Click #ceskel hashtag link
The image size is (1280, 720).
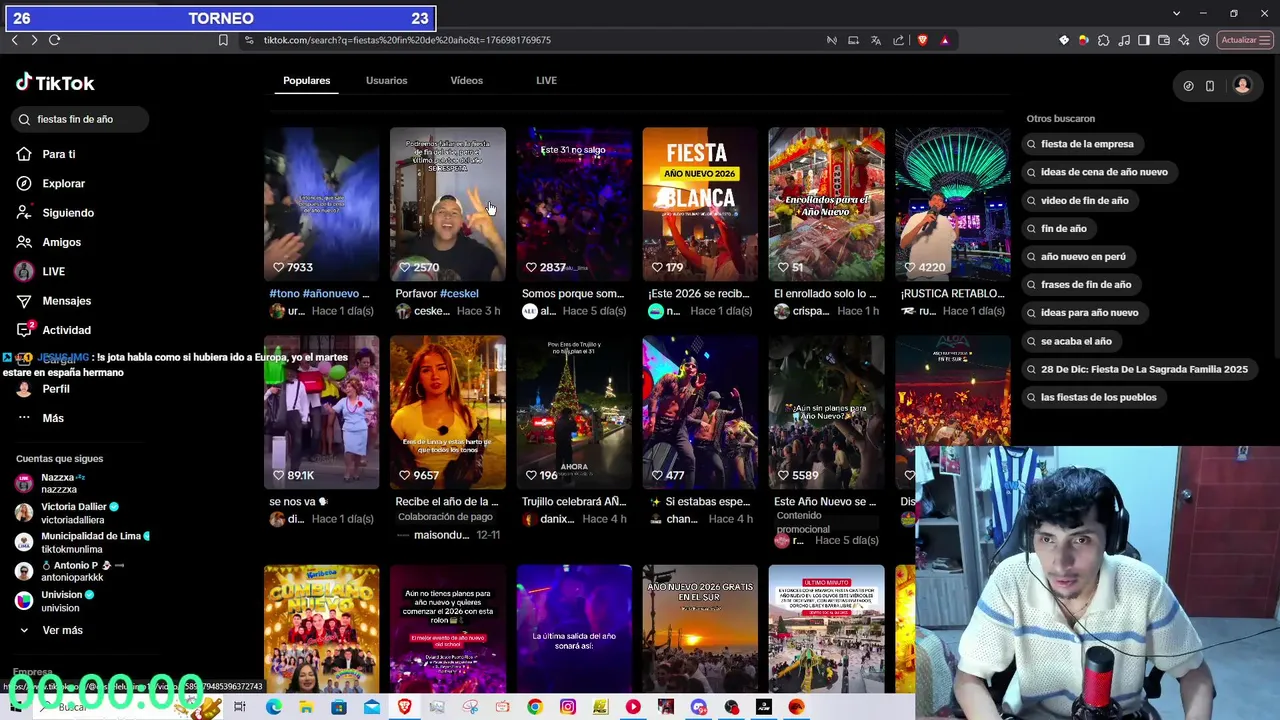[458, 294]
